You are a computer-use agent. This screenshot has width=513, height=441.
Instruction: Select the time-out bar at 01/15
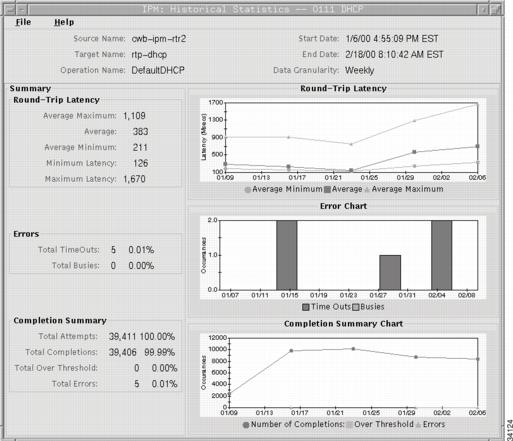click(x=287, y=255)
